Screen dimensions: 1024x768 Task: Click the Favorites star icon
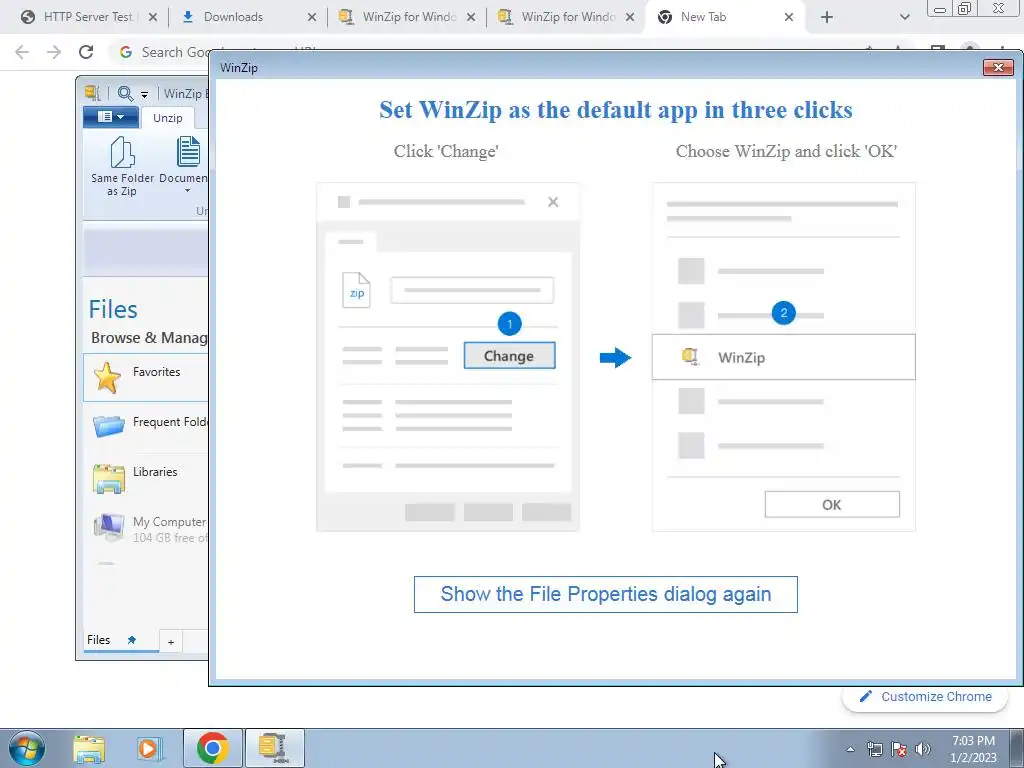[107, 377]
